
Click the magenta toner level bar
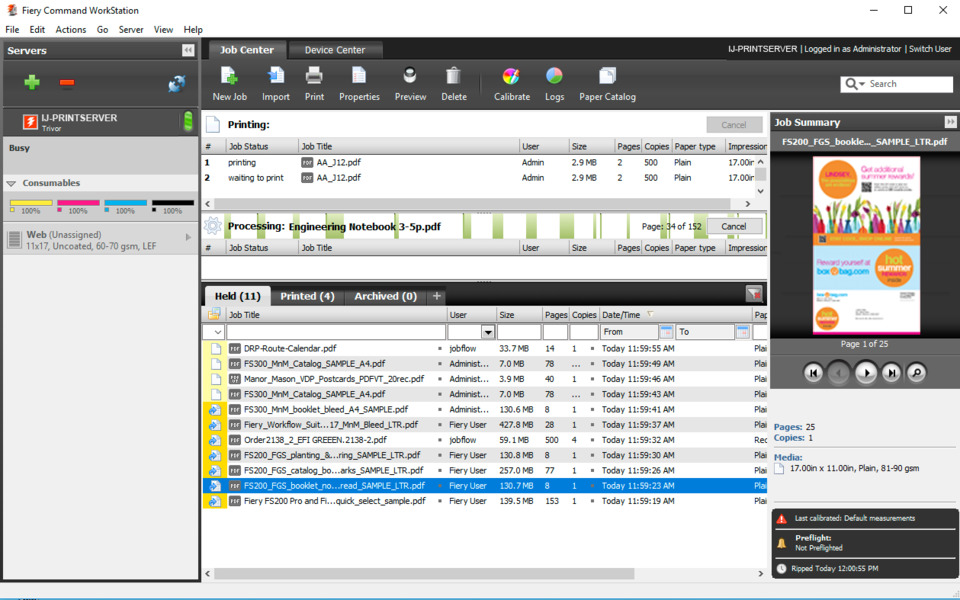[x=78, y=203]
